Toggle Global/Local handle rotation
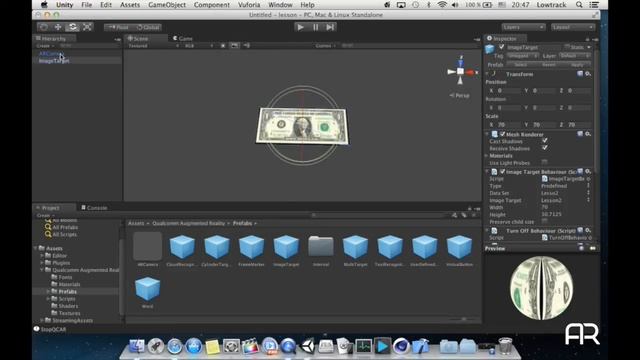640x360 pixels. click(148, 27)
